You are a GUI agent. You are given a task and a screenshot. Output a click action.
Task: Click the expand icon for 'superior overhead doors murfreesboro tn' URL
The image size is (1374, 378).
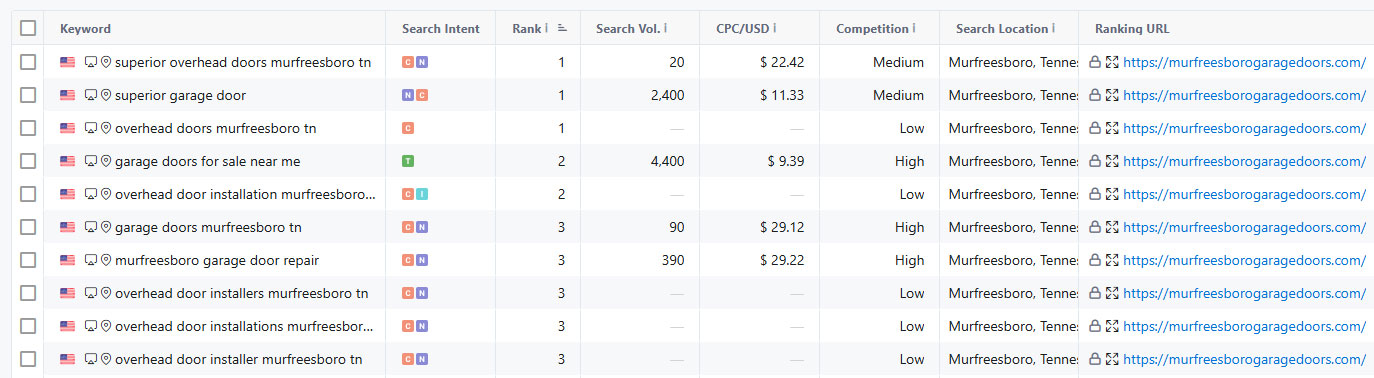point(1111,62)
